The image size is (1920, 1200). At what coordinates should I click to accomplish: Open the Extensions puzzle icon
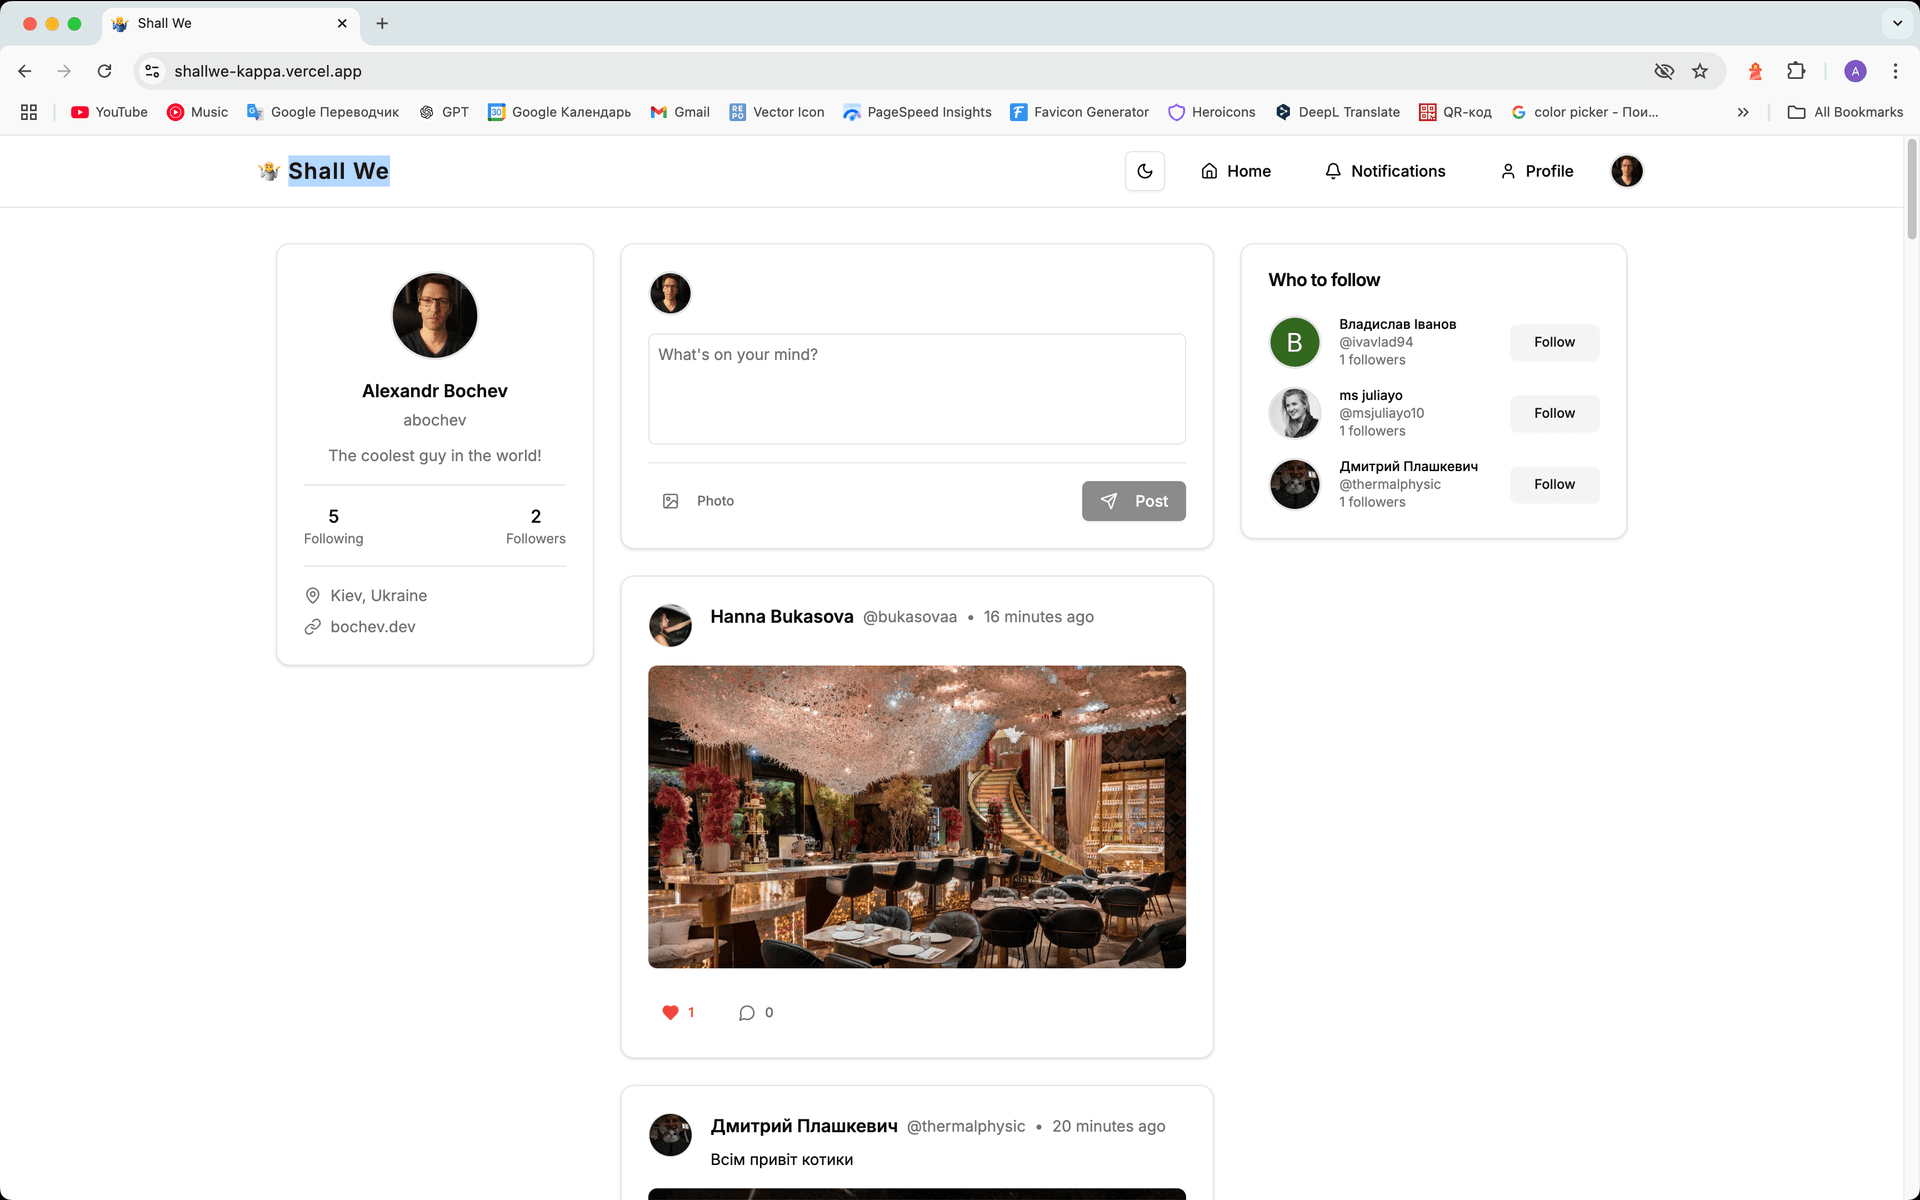pyautogui.click(x=1796, y=71)
